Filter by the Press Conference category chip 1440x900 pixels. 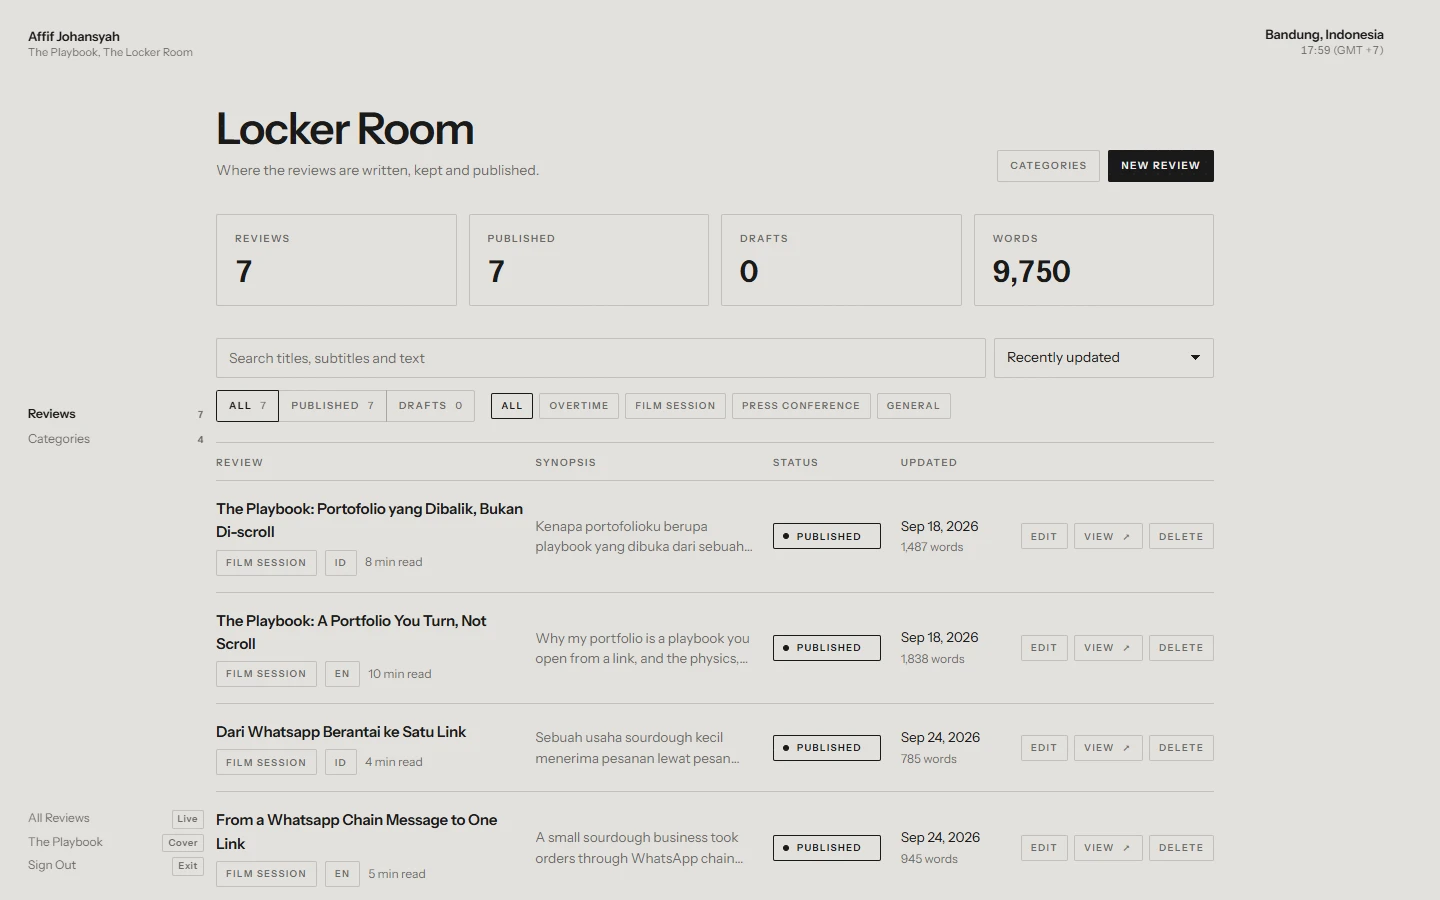(x=801, y=406)
